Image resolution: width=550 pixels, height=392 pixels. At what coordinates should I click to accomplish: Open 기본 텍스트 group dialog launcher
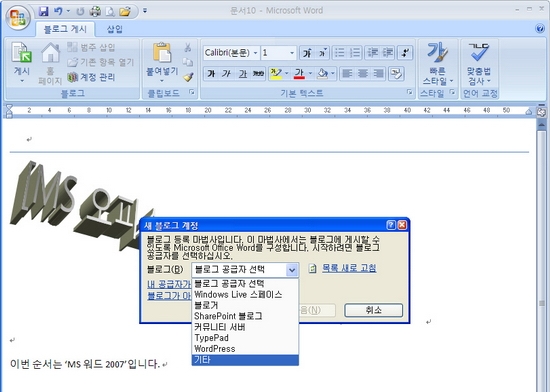tap(409, 92)
